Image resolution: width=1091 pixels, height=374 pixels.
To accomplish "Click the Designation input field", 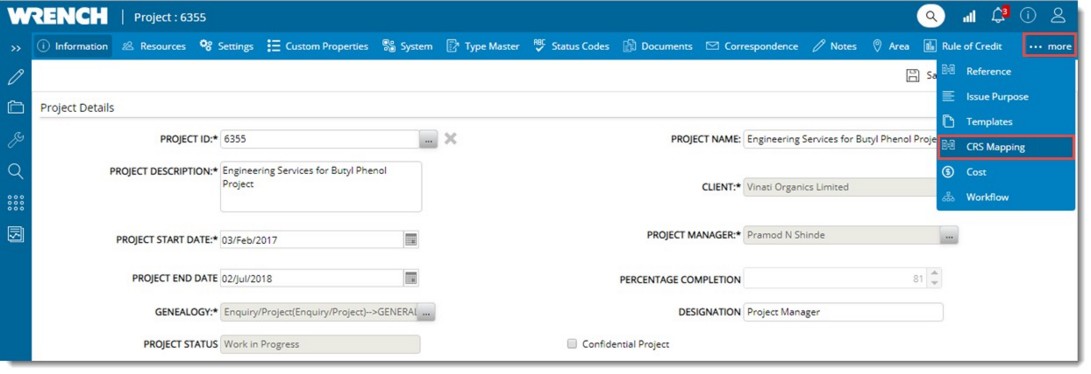I will (x=843, y=312).
